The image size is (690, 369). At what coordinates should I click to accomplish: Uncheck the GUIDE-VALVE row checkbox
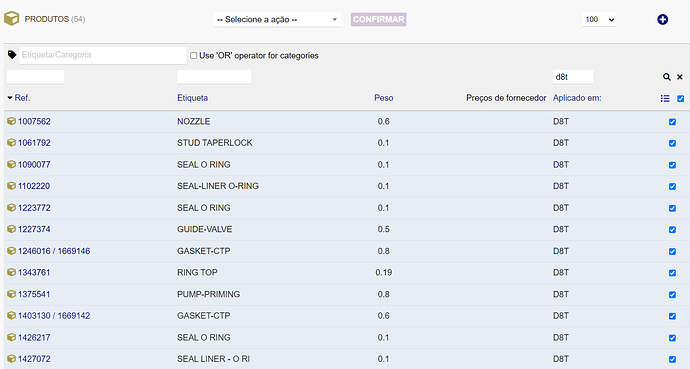coord(672,230)
